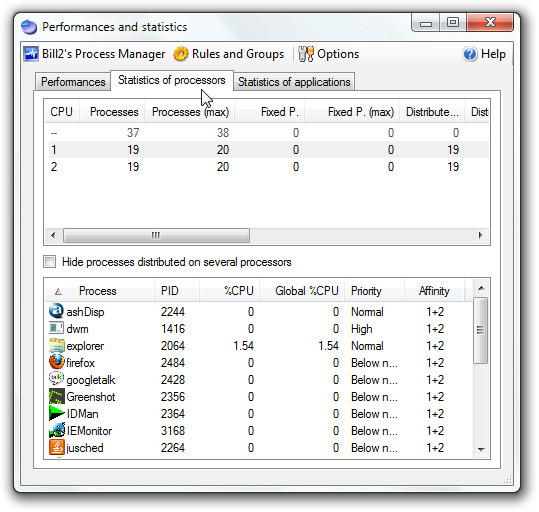
Task: Select the IDMan process icon
Action: (56, 413)
